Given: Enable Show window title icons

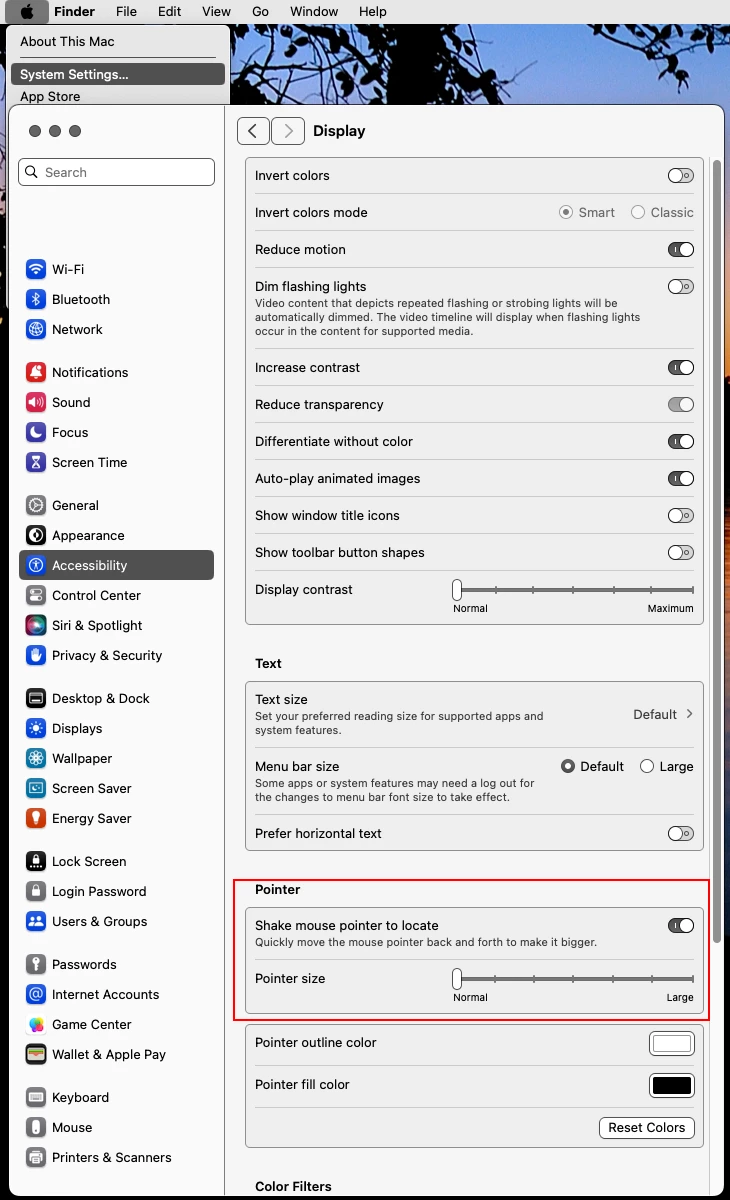Looking at the screenshot, I should pyautogui.click(x=681, y=515).
